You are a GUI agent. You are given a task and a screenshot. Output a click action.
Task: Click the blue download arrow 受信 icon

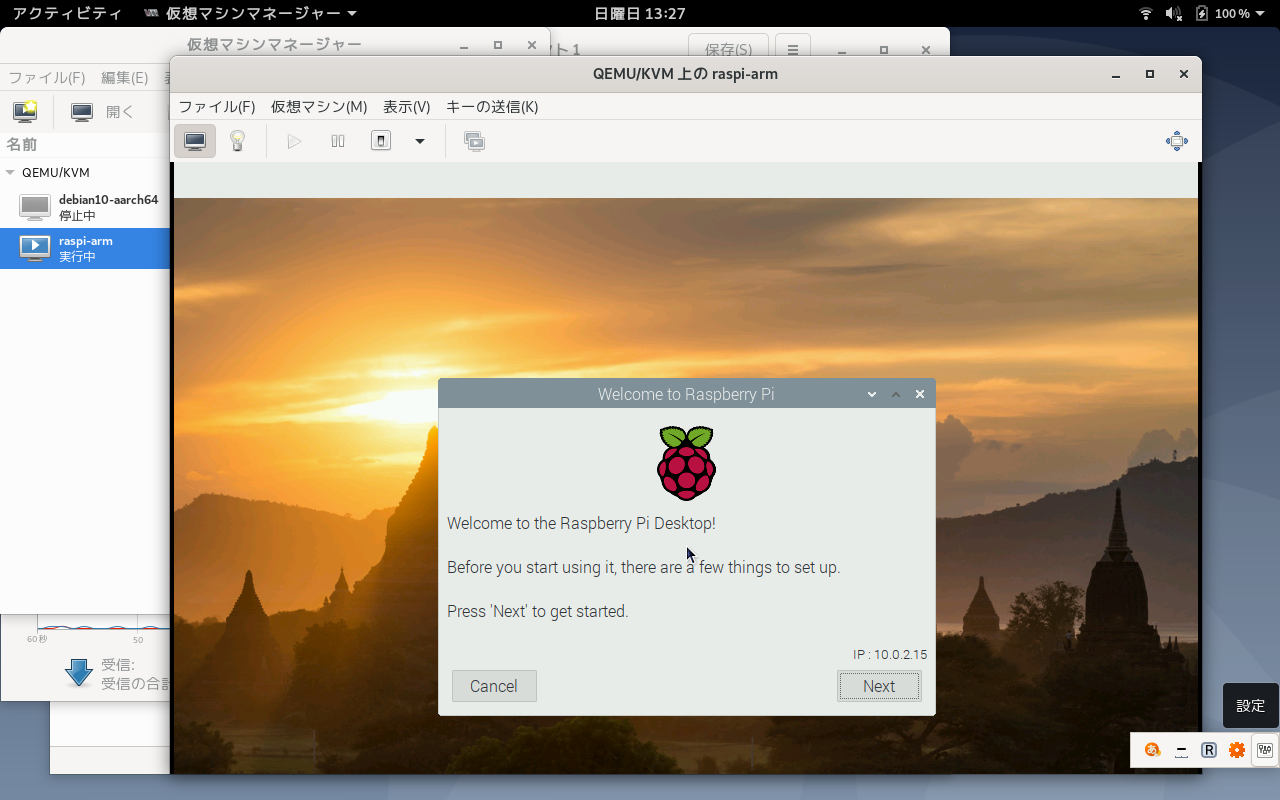click(79, 672)
